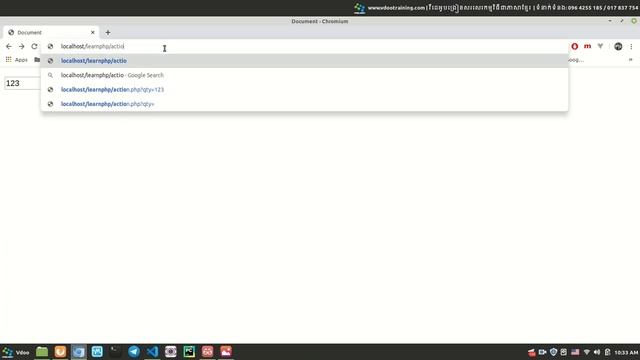Go back with the browser back arrow

coord(9,47)
